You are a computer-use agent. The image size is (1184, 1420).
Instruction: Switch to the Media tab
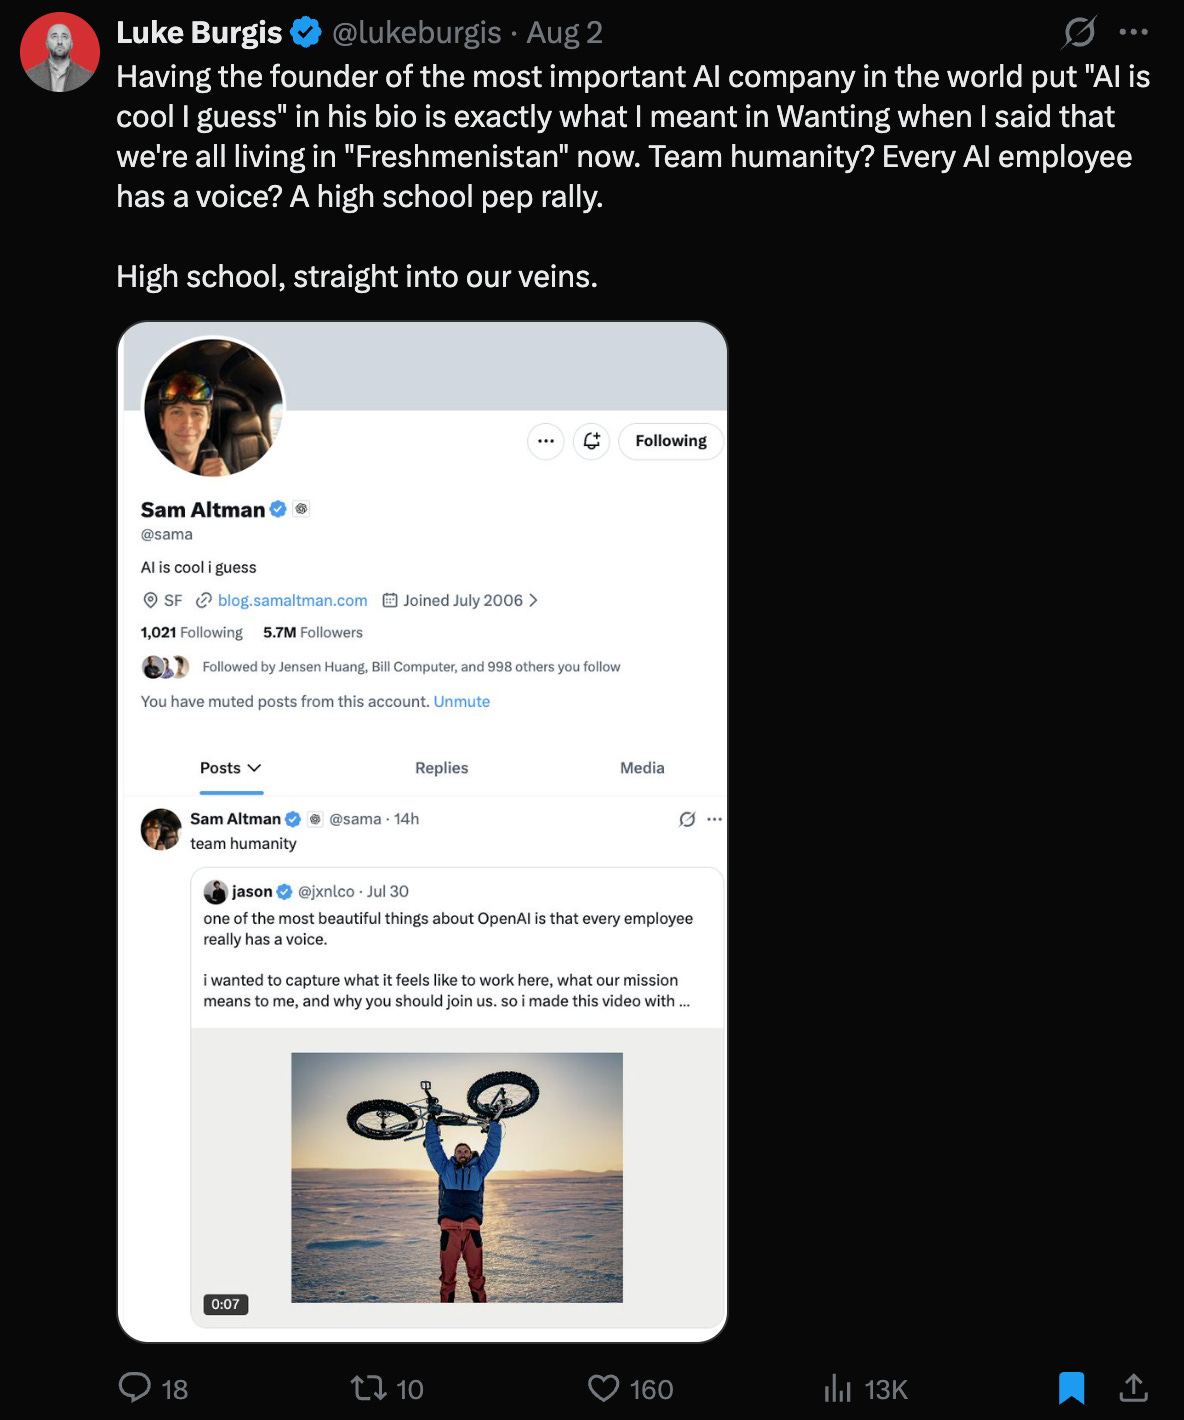tap(642, 768)
